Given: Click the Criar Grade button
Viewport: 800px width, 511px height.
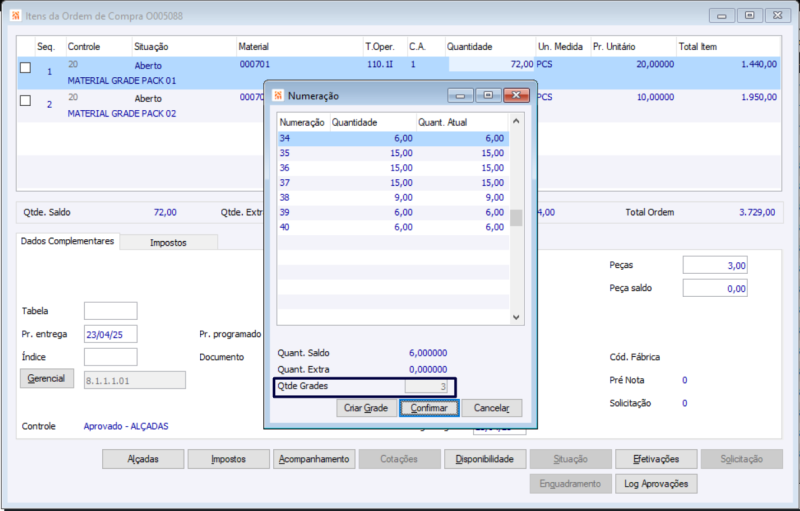Looking at the screenshot, I should click(366, 408).
